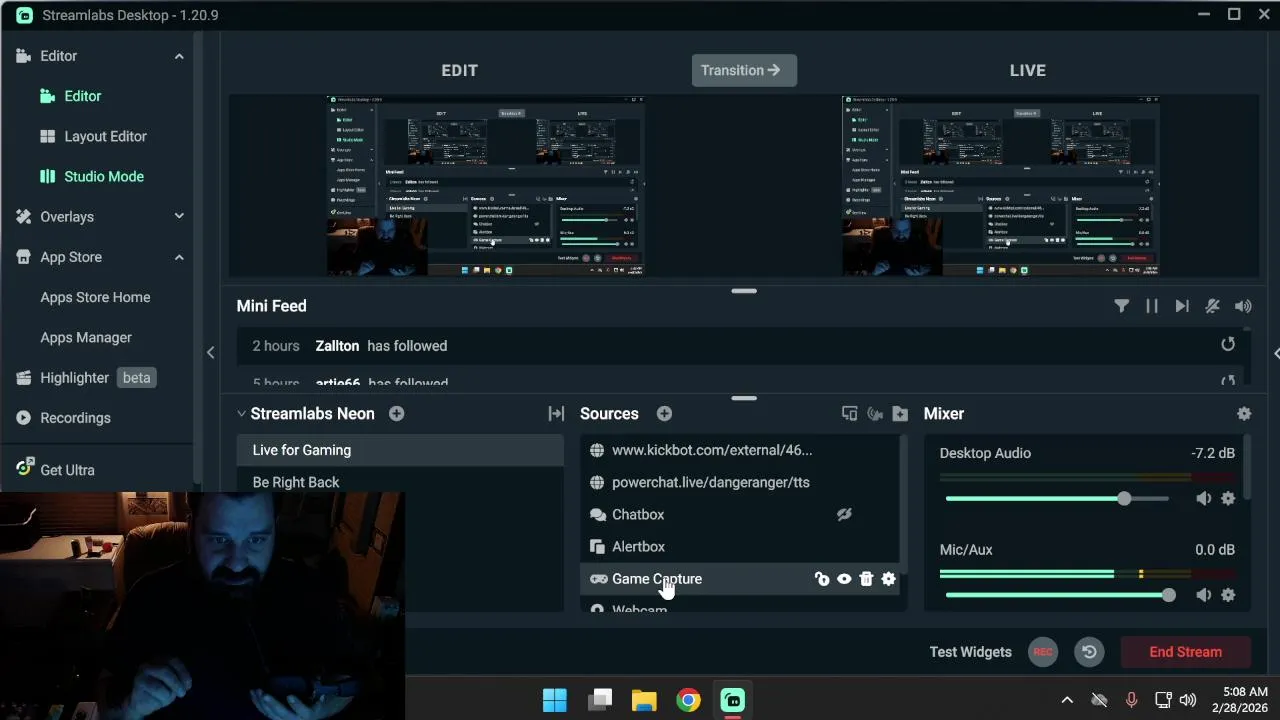Go to Apps Store Home
Screen dimensions: 1280x720
[x=95, y=297]
